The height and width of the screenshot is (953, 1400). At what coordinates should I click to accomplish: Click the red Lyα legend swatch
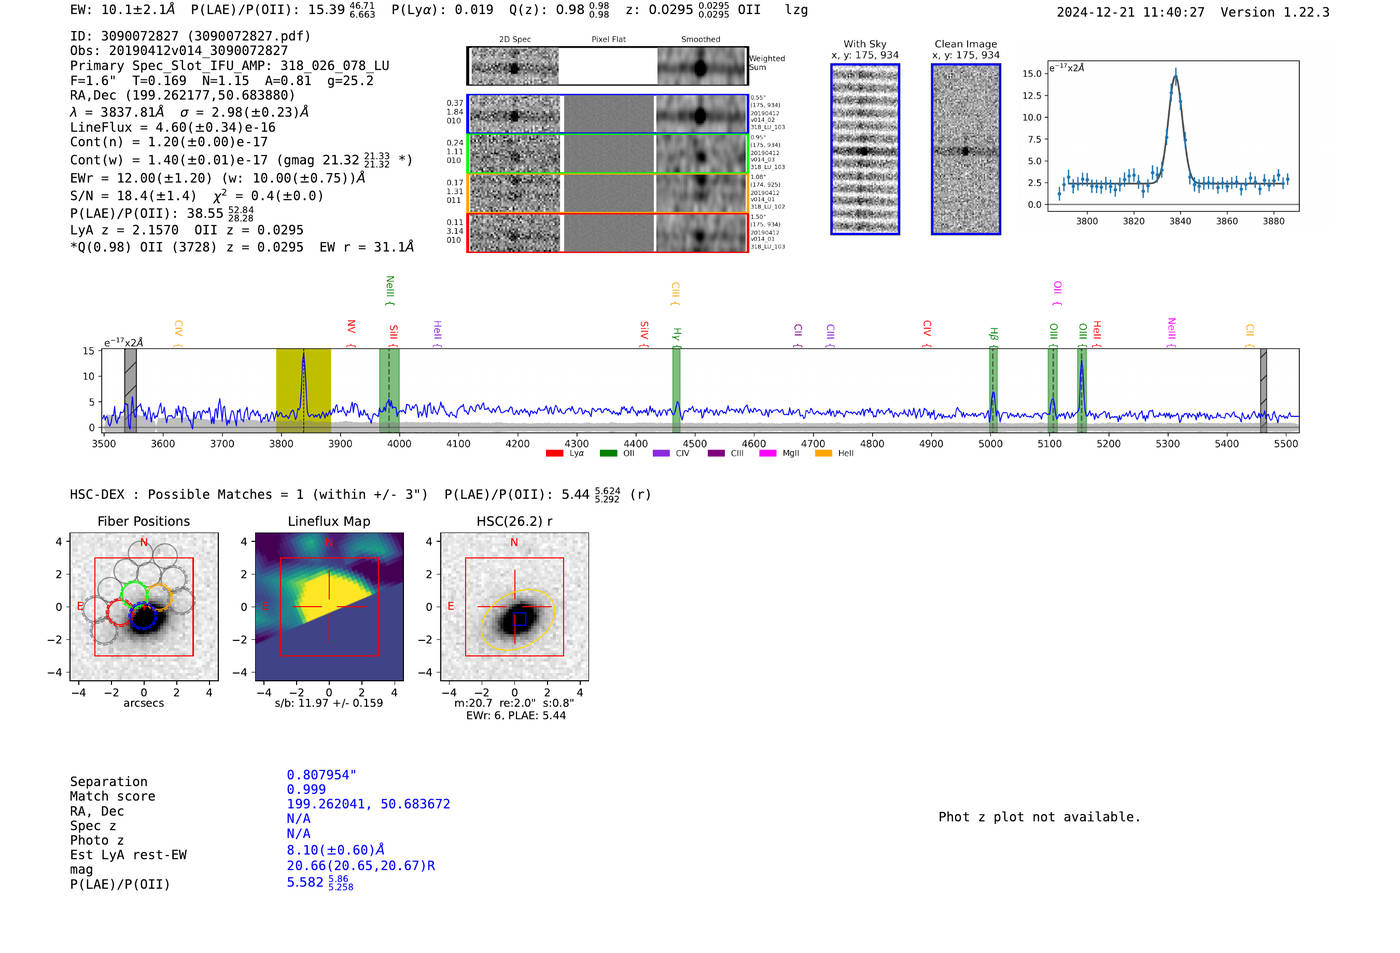pyautogui.click(x=554, y=454)
